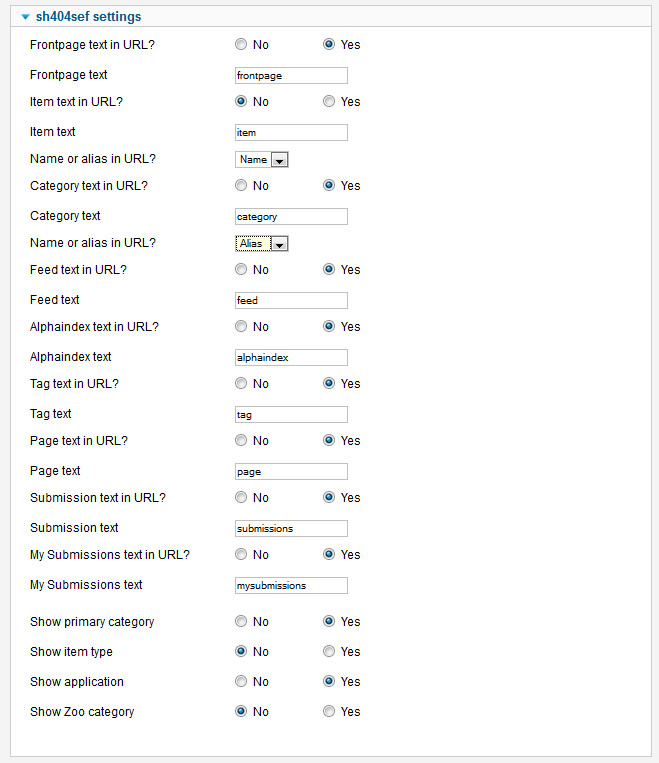Collapse the sh404sef settings panel
This screenshot has width=659, height=763.
coord(25,17)
